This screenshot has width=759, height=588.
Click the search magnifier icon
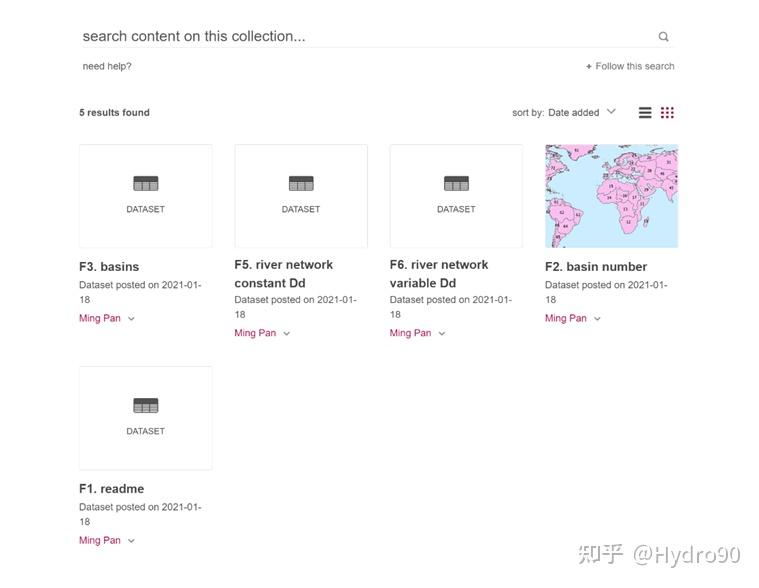tap(663, 37)
